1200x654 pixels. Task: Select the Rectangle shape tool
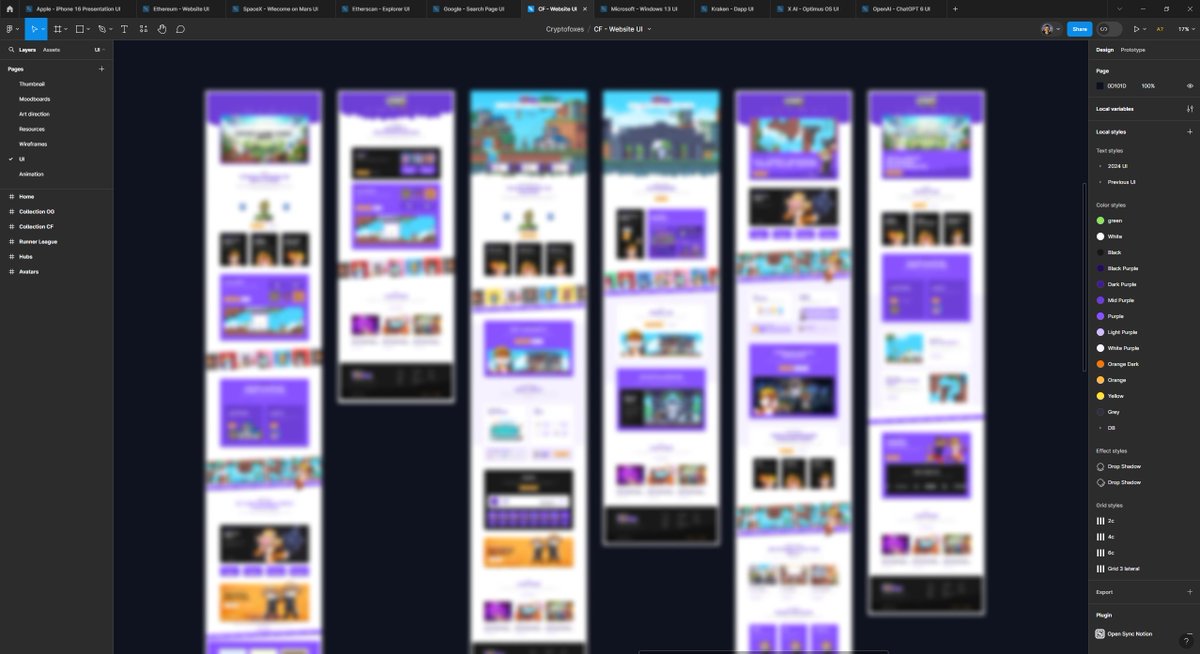click(80, 29)
